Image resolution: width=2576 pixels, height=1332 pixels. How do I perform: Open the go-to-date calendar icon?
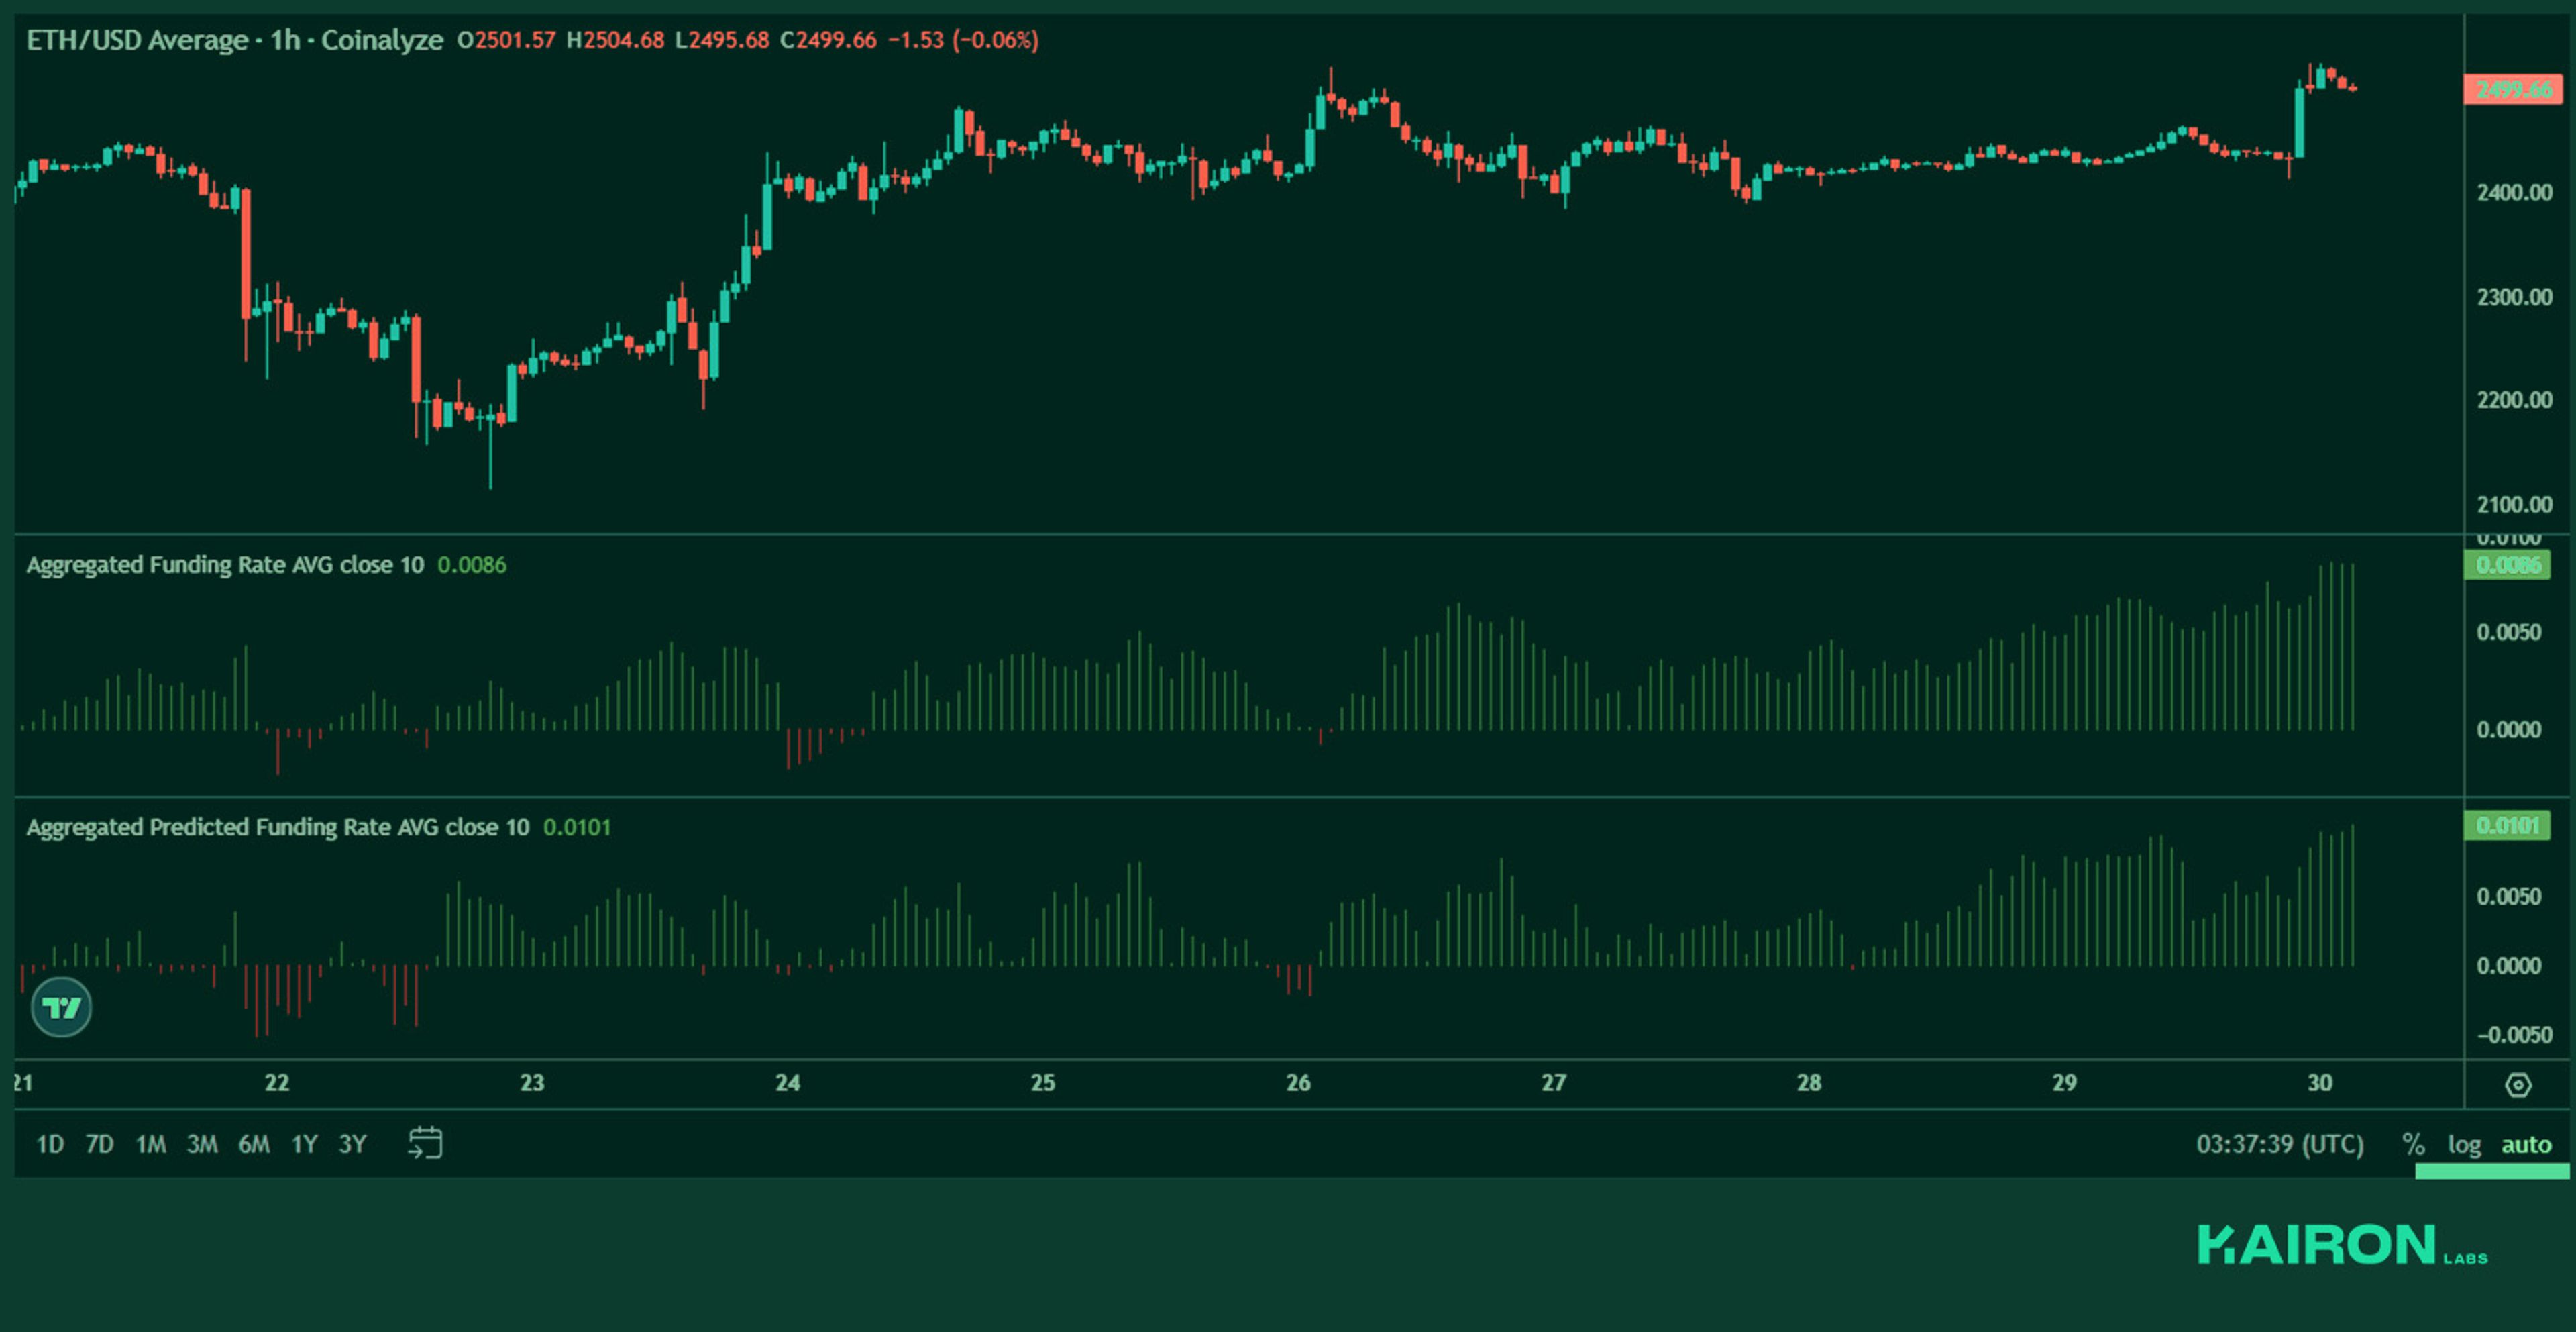point(425,1143)
